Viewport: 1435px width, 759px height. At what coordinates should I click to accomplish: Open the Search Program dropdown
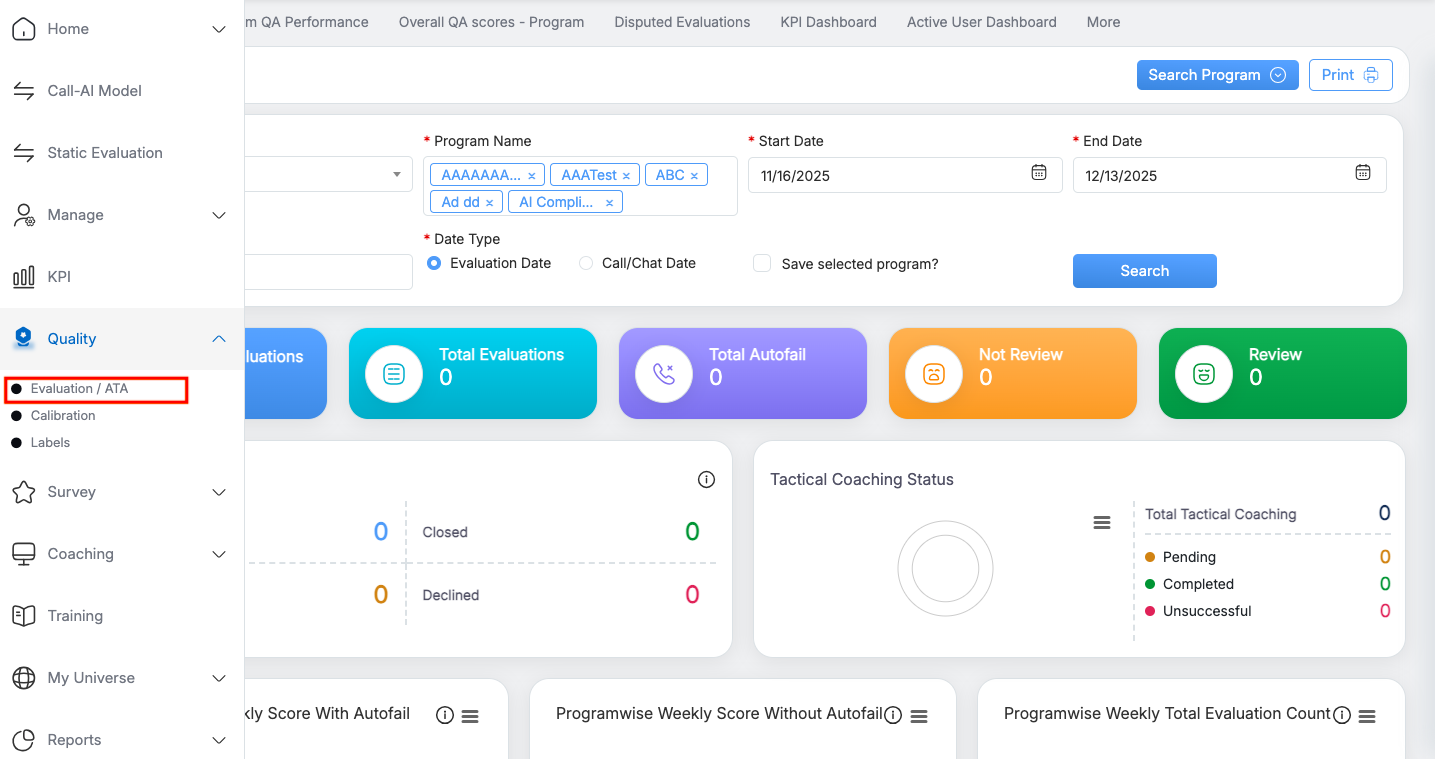pos(1217,75)
